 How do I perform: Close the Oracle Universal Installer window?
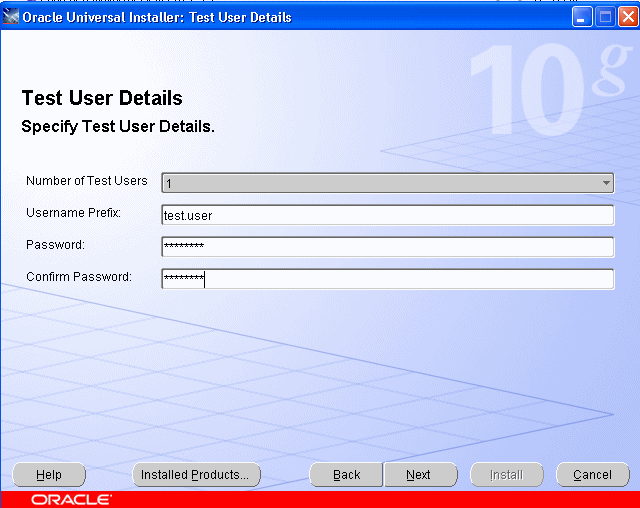(628, 18)
